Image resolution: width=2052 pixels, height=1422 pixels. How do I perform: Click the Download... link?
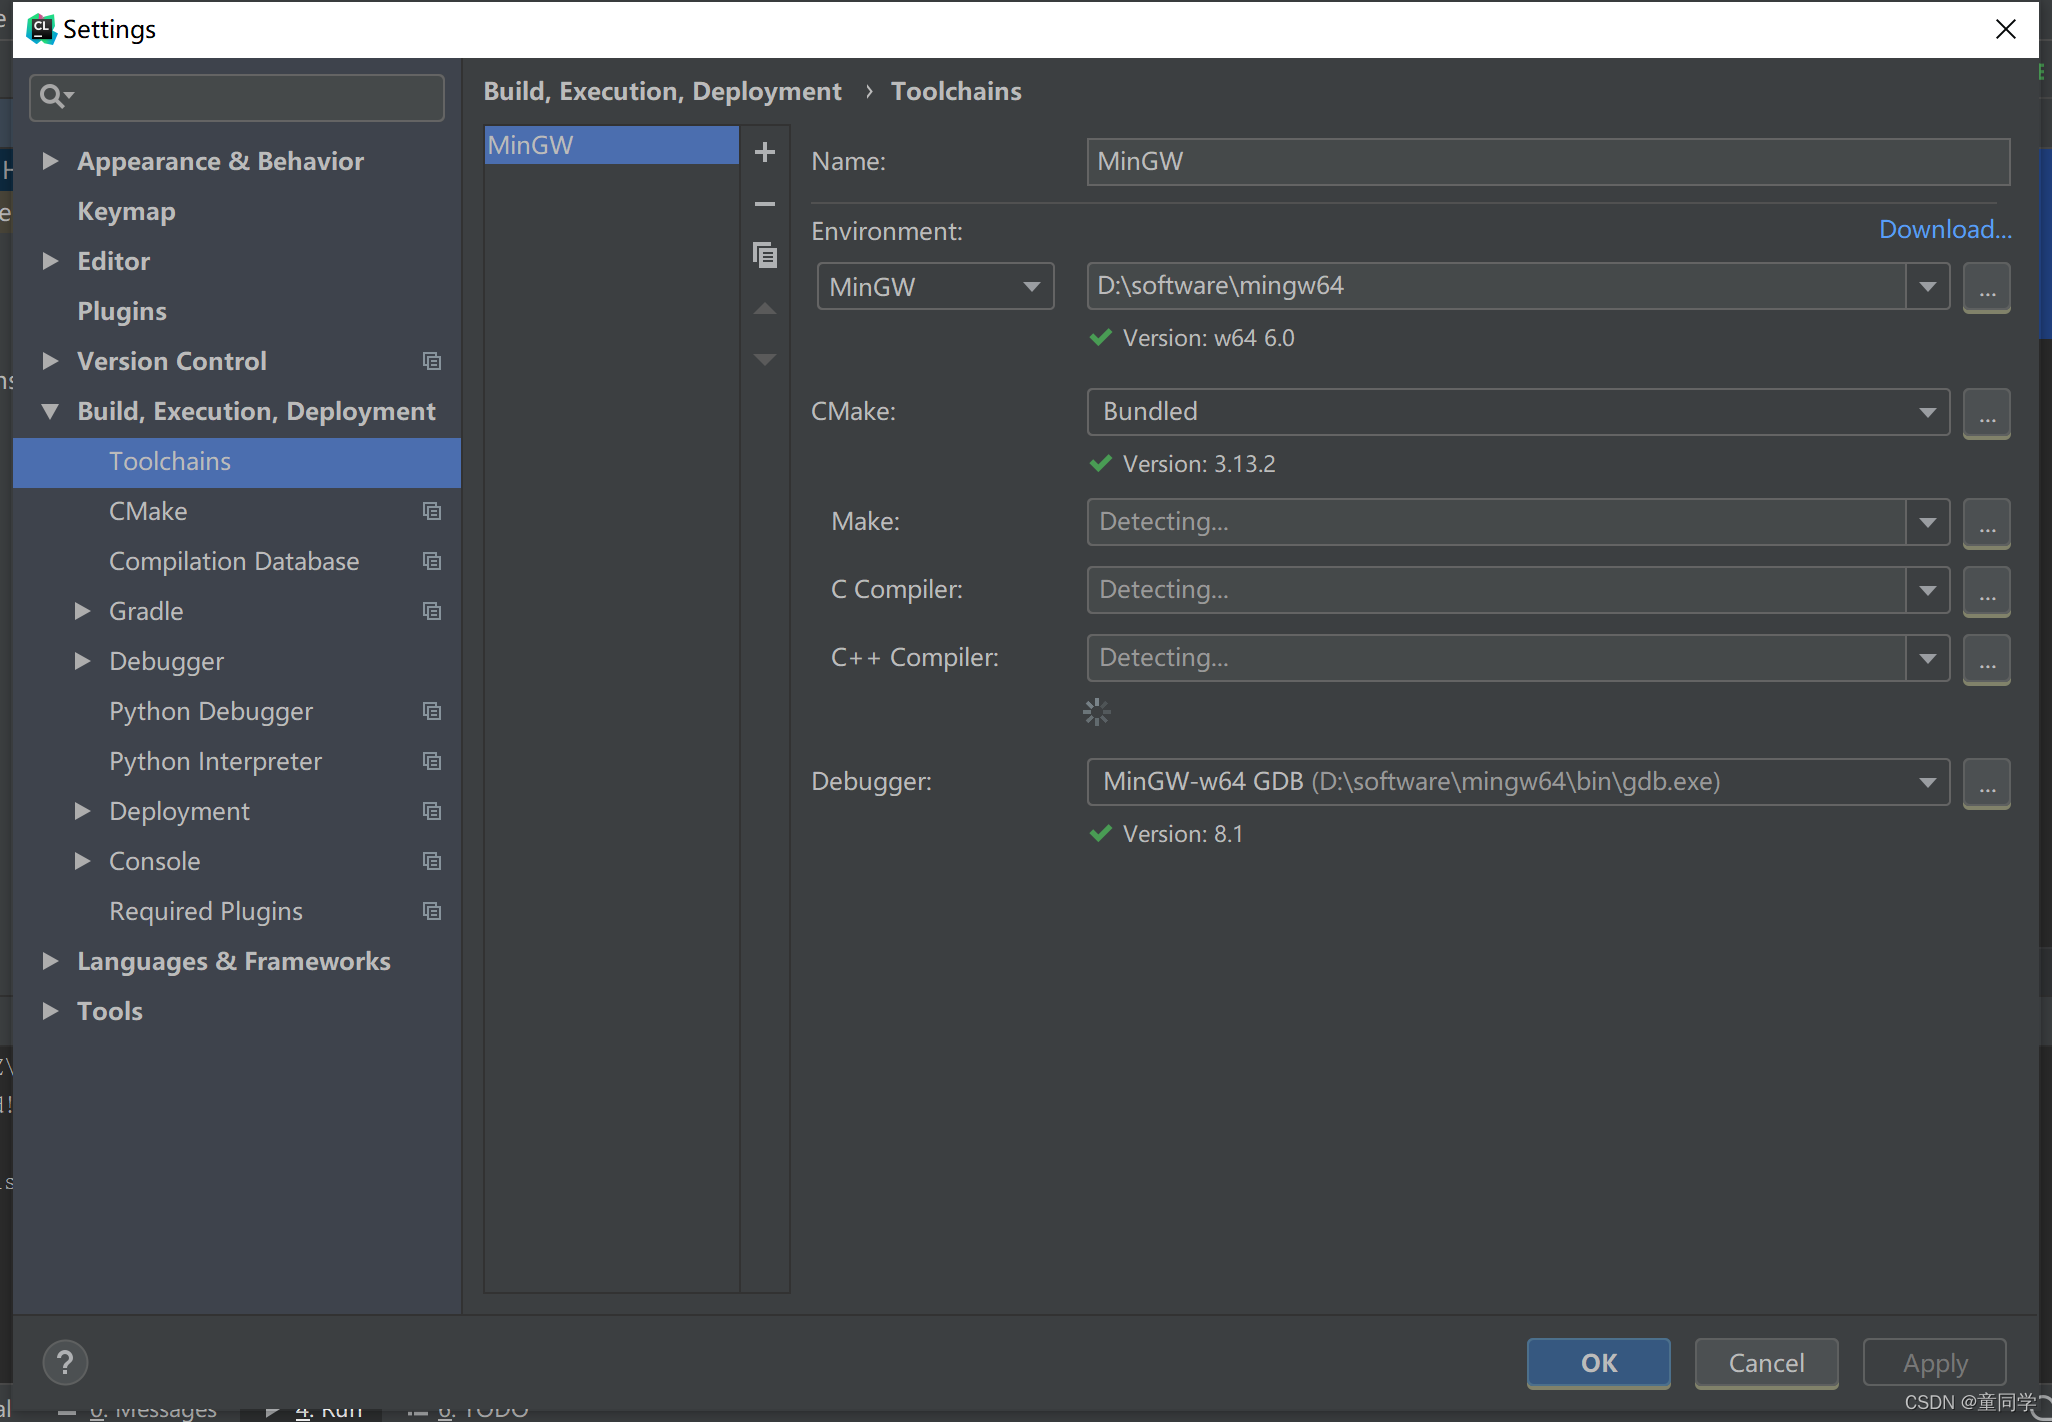point(1944,229)
